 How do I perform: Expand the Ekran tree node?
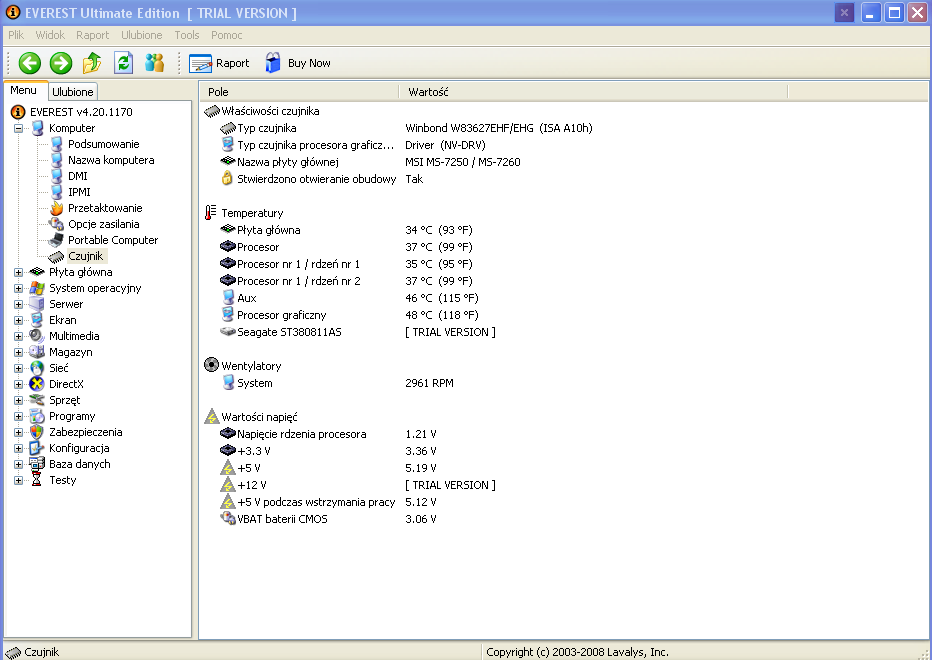pos(18,320)
